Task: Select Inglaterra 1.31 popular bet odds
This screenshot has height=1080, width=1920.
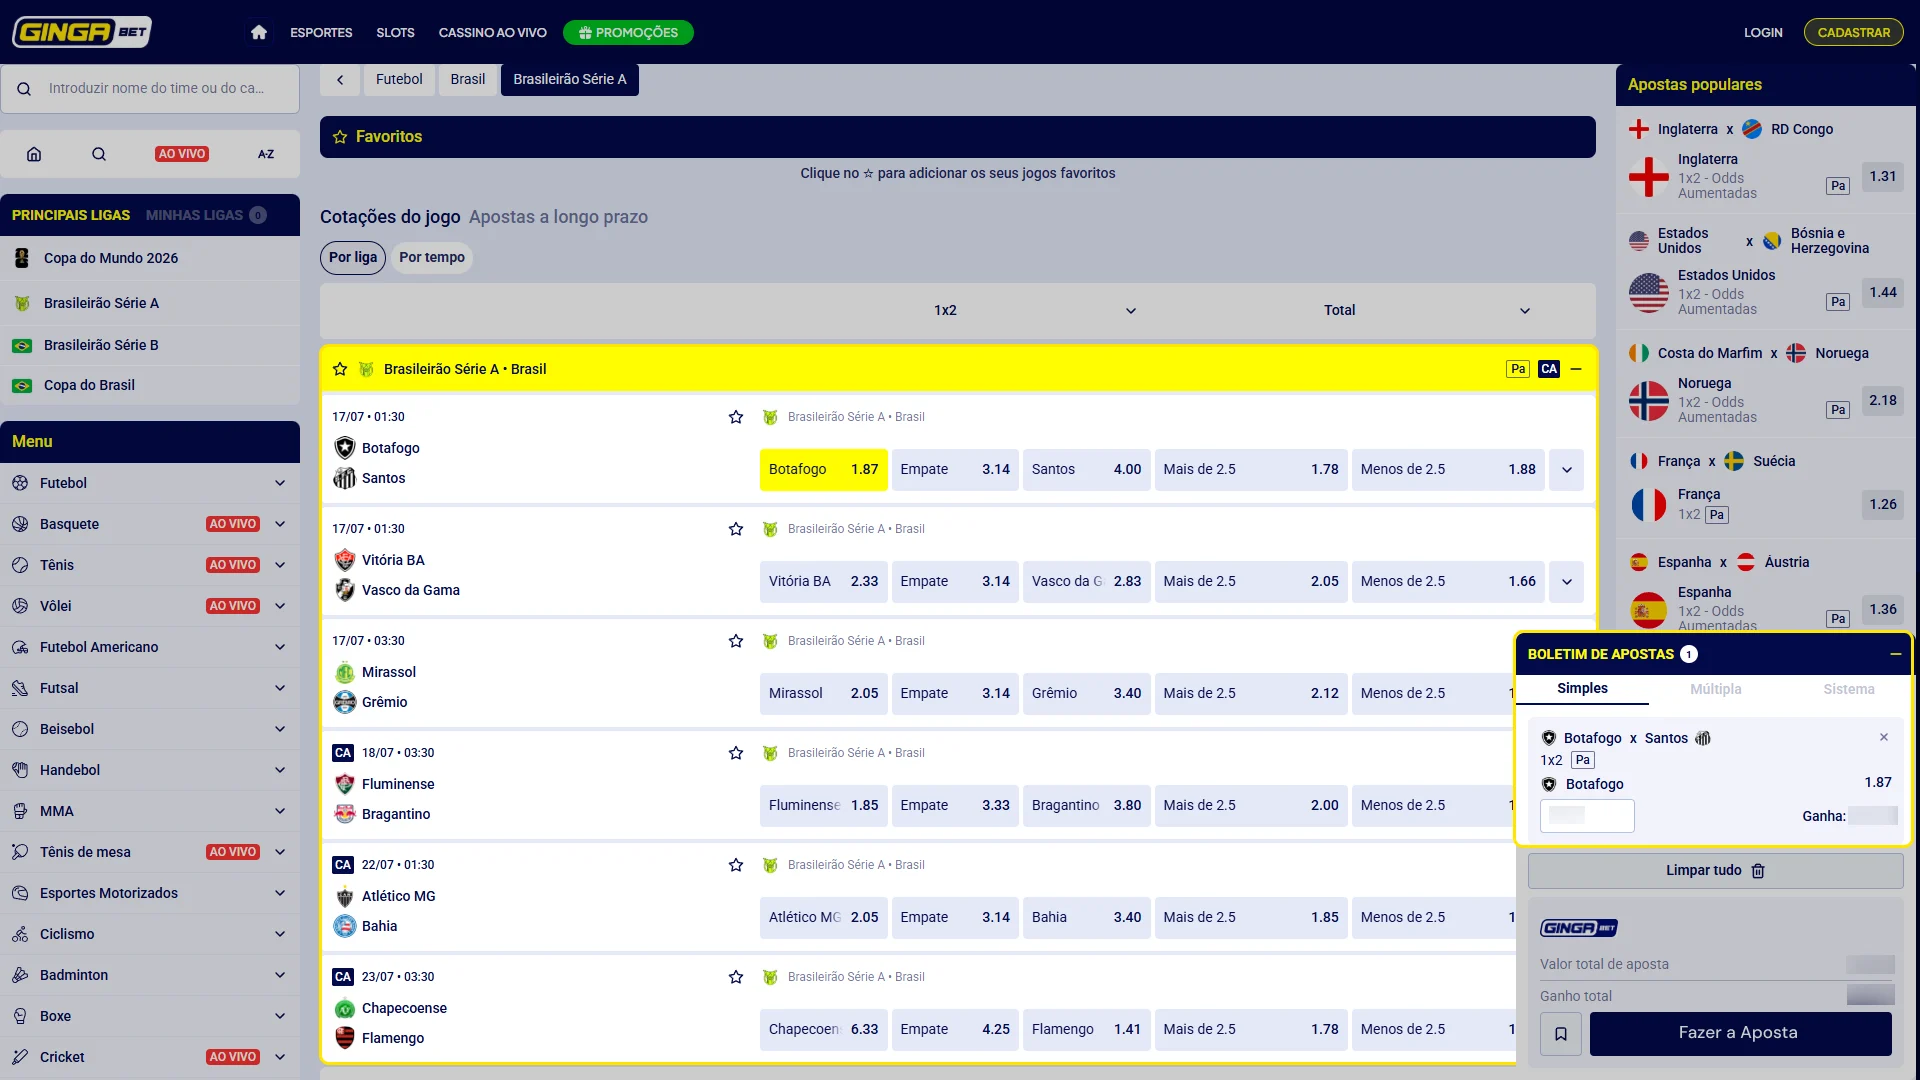Action: click(x=1882, y=177)
